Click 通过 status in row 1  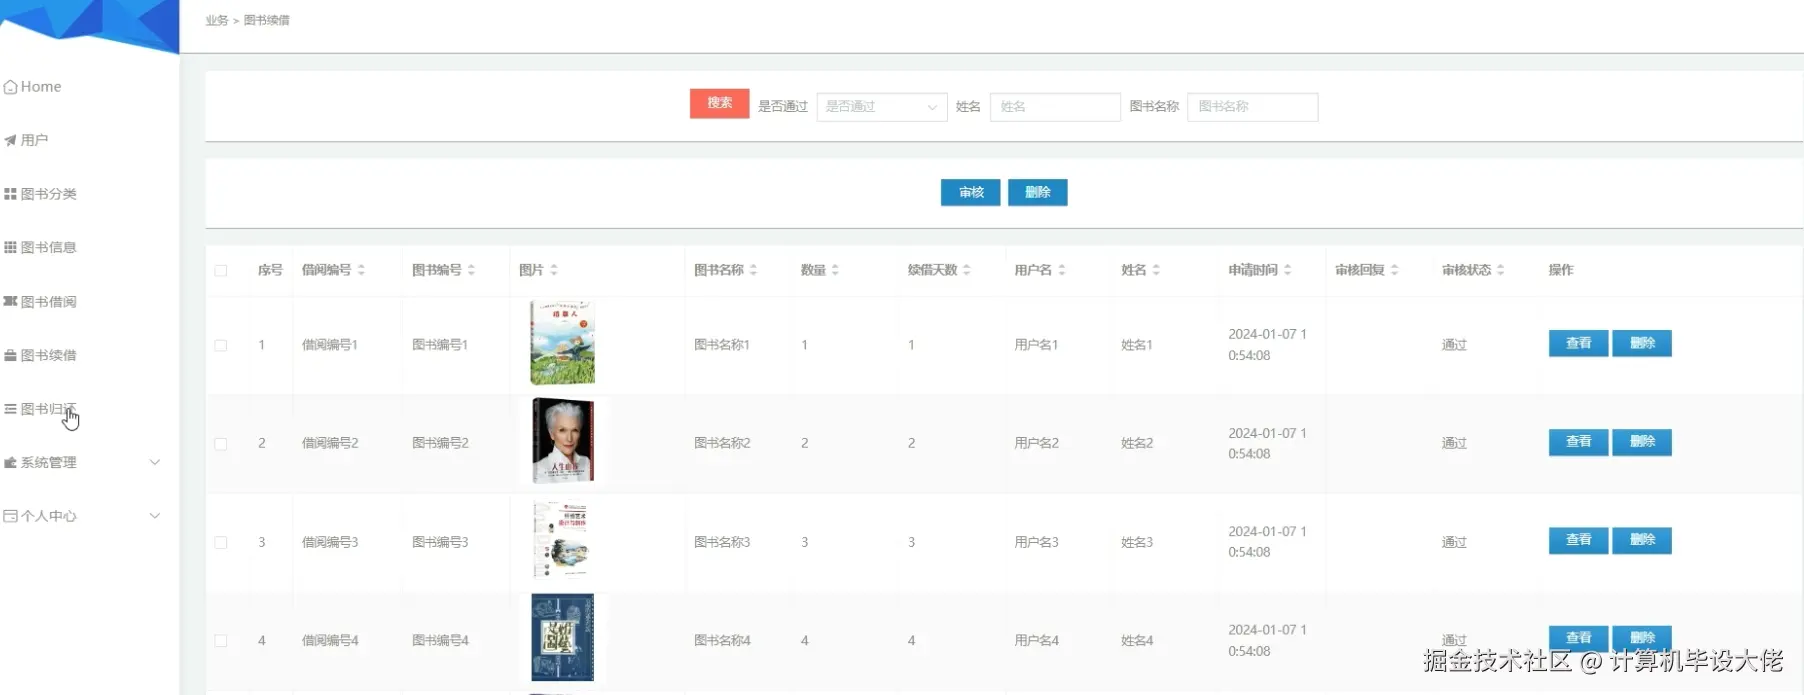pyautogui.click(x=1454, y=345)
